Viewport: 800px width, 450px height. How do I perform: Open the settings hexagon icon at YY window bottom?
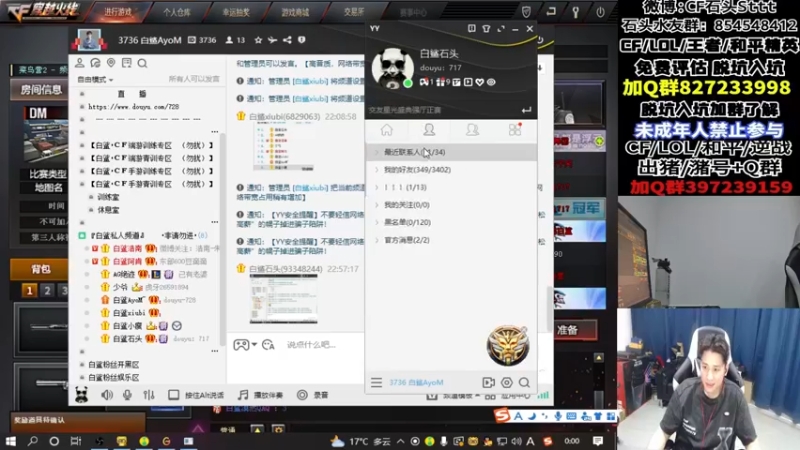point(507,382)
